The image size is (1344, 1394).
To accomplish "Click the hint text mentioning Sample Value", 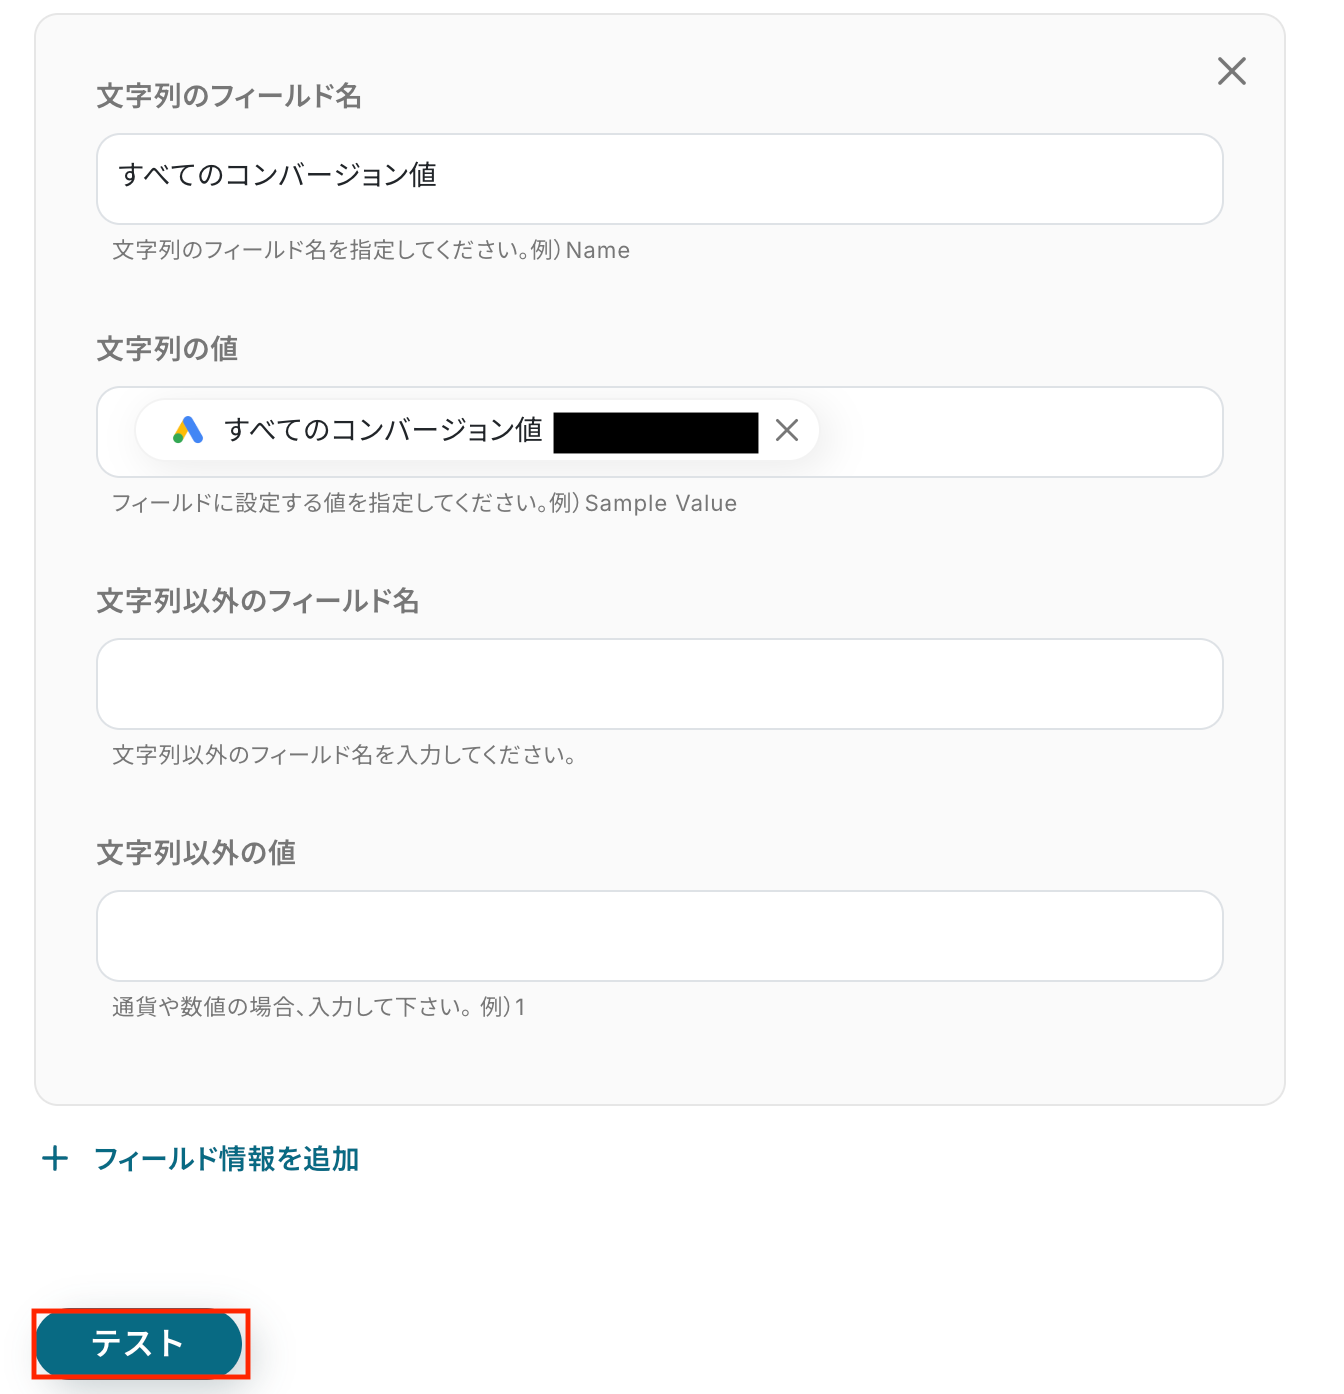I will point(424,503).
